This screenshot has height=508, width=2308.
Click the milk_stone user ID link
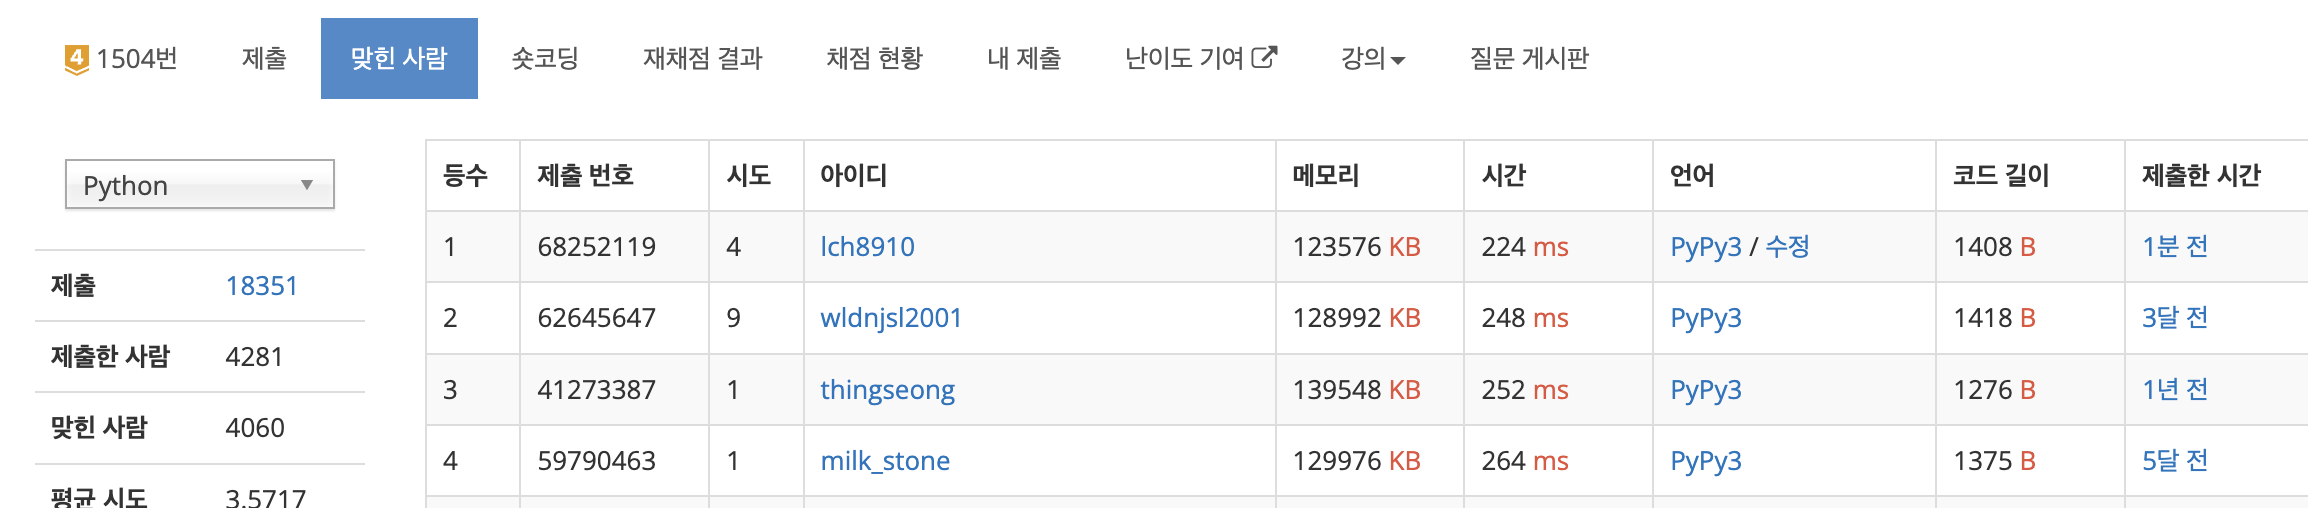click(x=885, y=461)
